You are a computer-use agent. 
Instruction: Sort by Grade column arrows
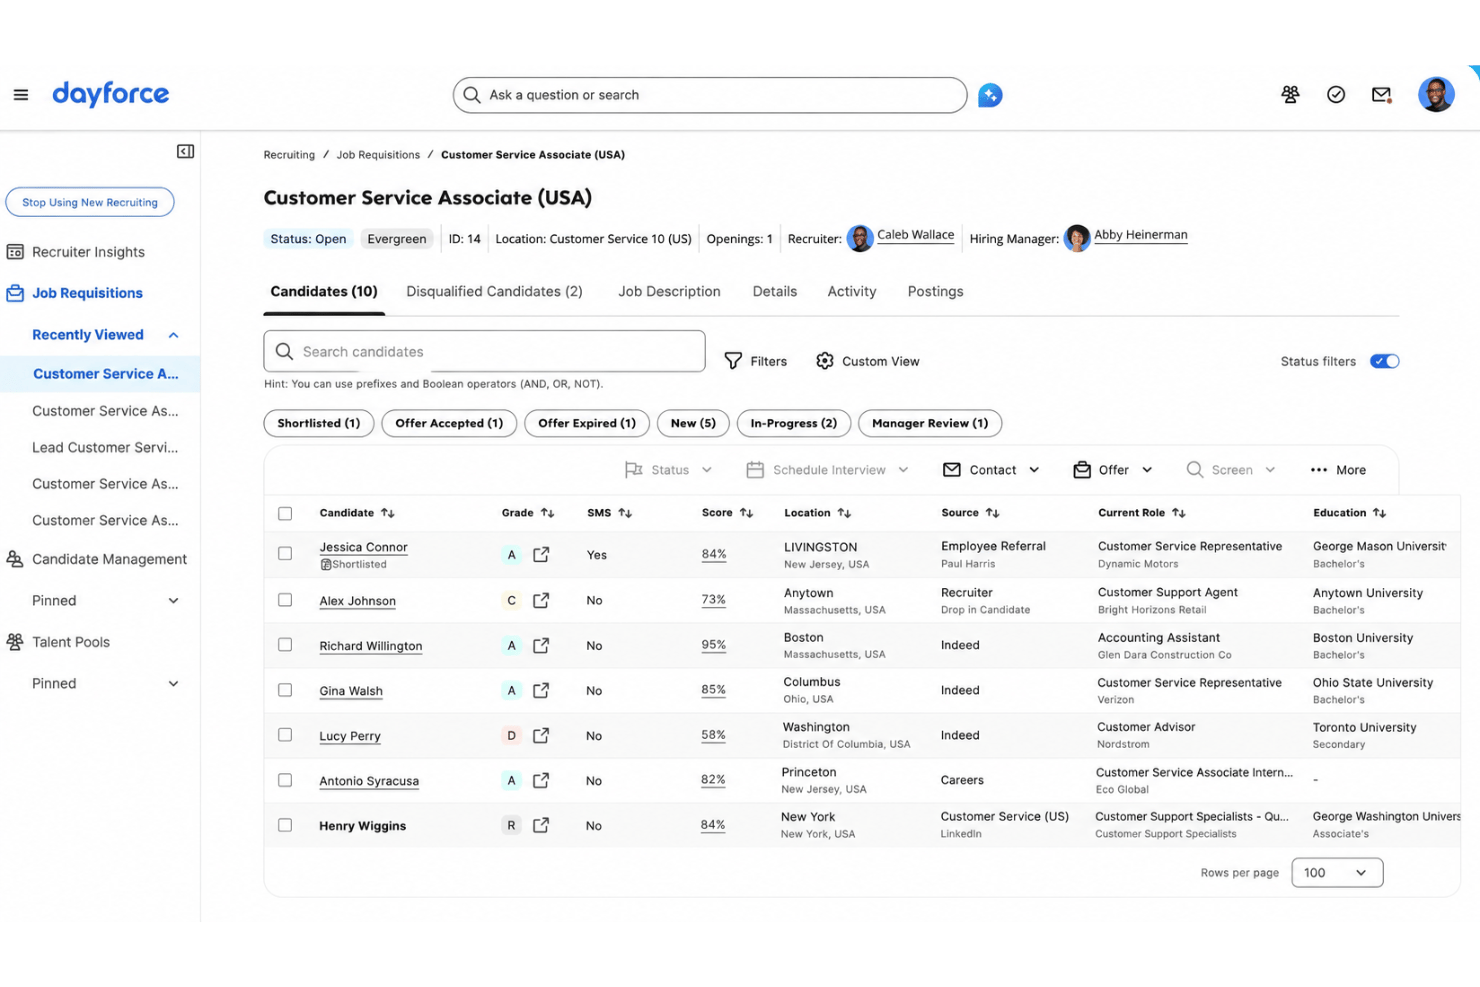(x=547, y=513)
